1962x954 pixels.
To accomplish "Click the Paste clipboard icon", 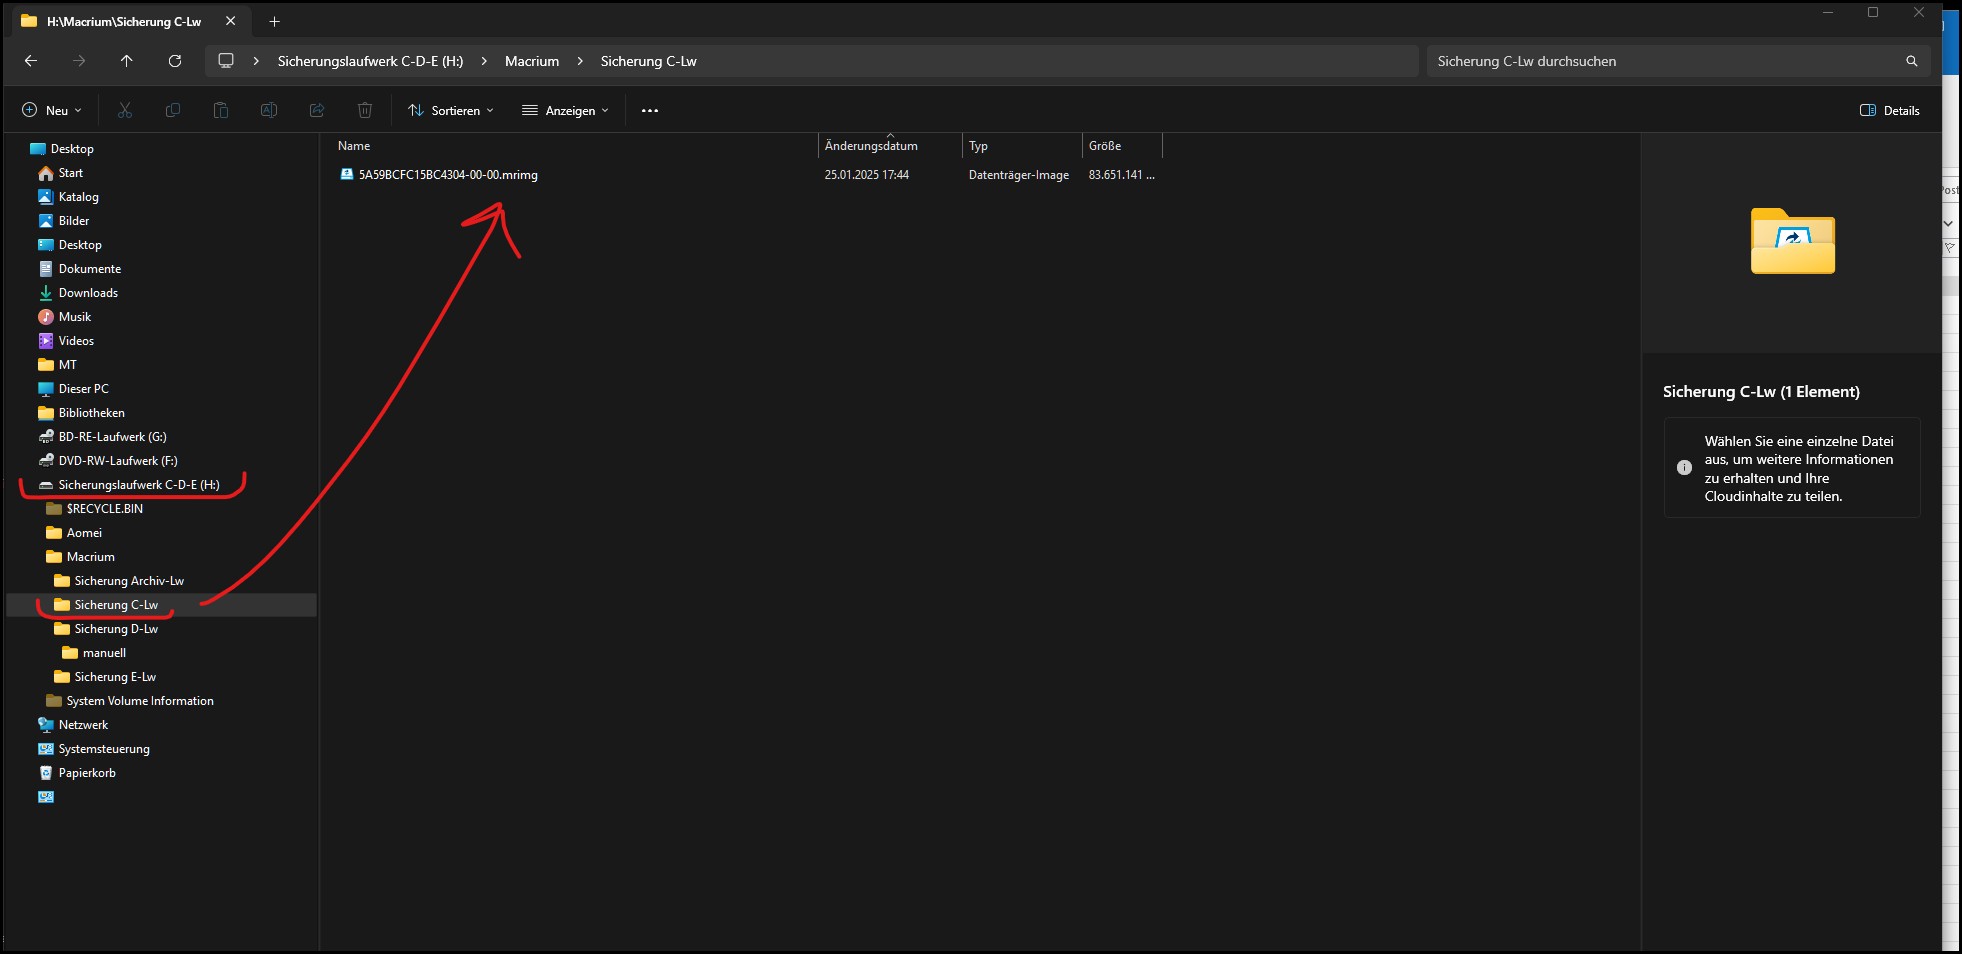I will pyautogui.click(x=221, y=110).
